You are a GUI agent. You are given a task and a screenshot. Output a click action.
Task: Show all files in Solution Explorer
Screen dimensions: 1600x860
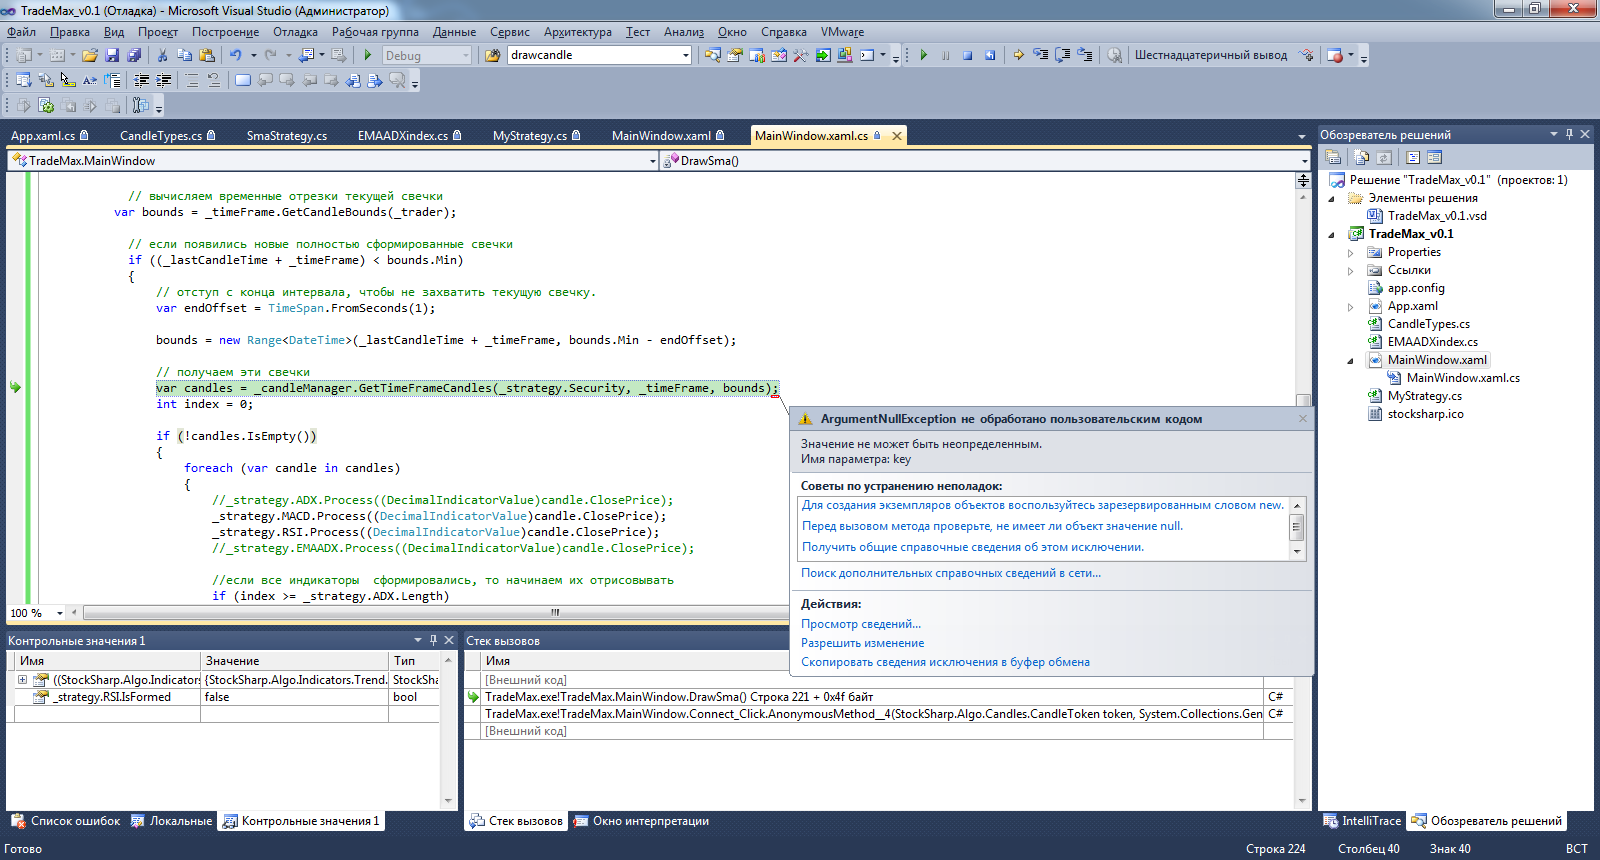tap(1362, 157)
